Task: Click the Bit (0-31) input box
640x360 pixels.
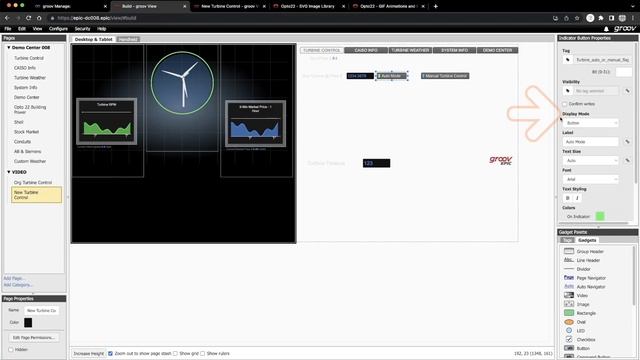Action: (624, 72)
